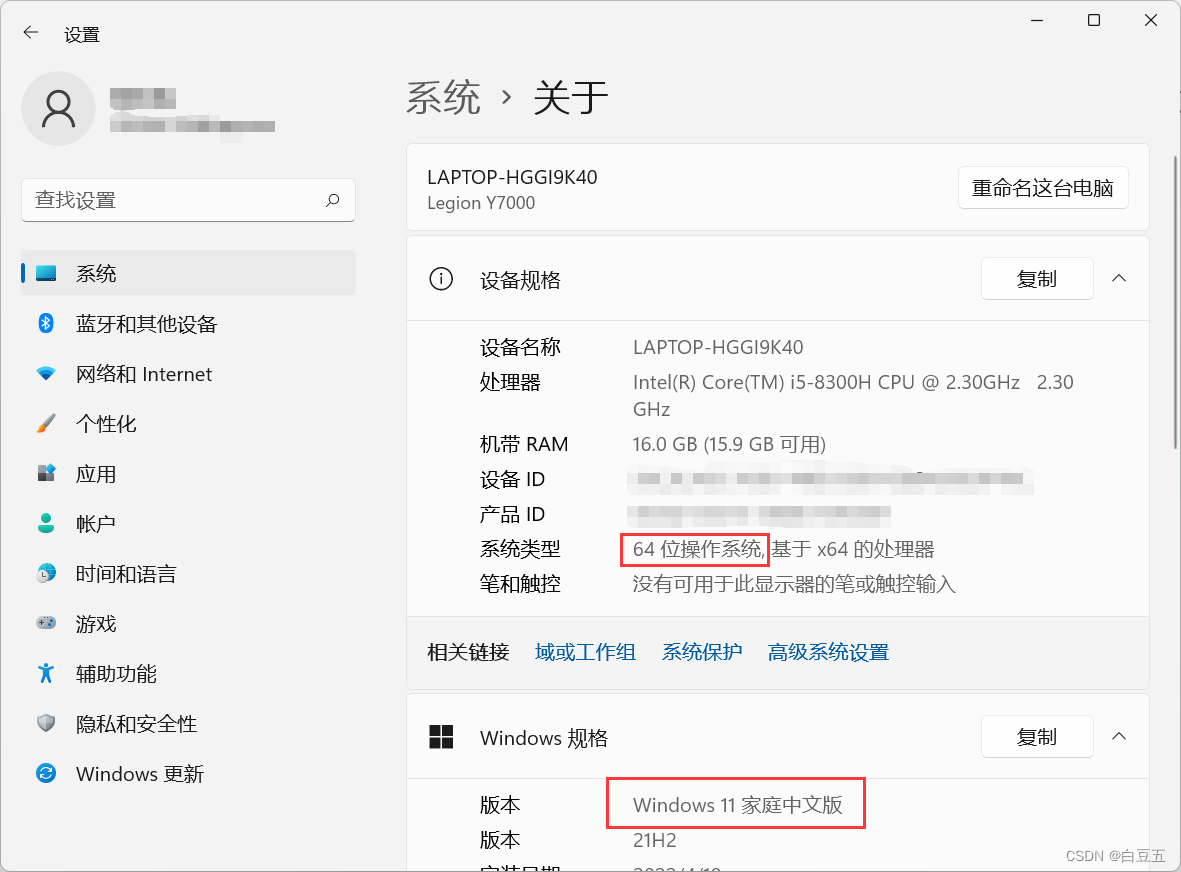1181x872 pixels.
Task: Select the 16.0 GB RAM value
Action: tap(729, 444)
